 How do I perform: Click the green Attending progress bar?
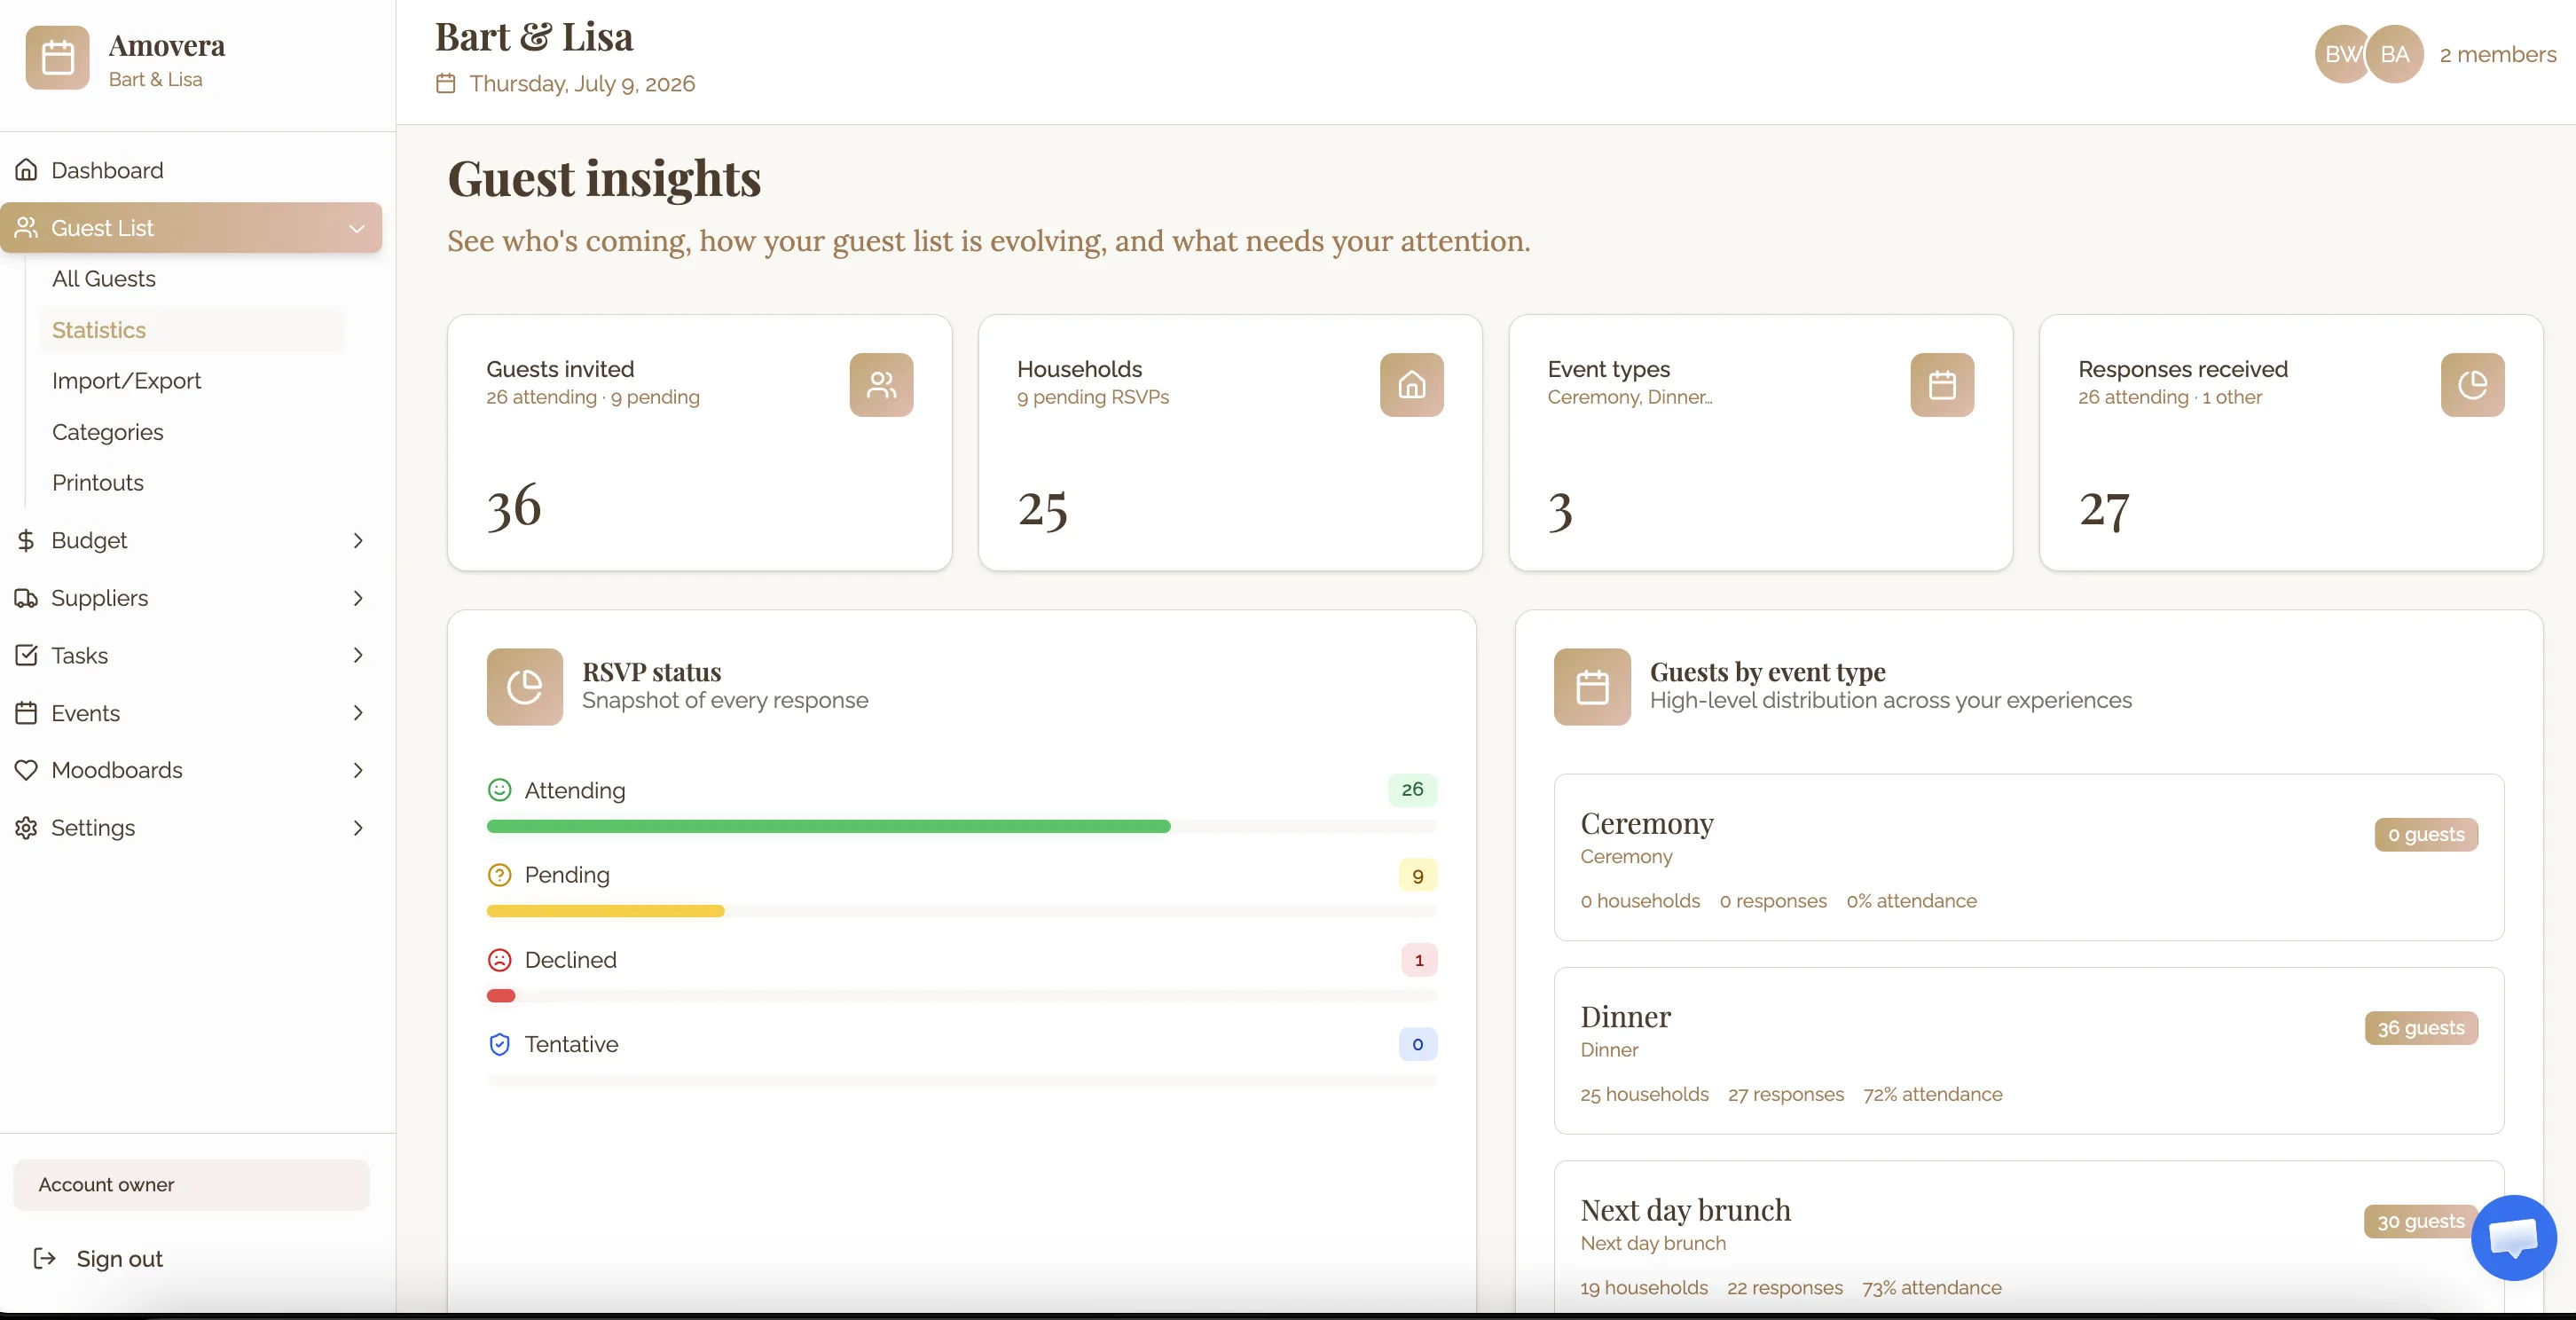point(828,826)
